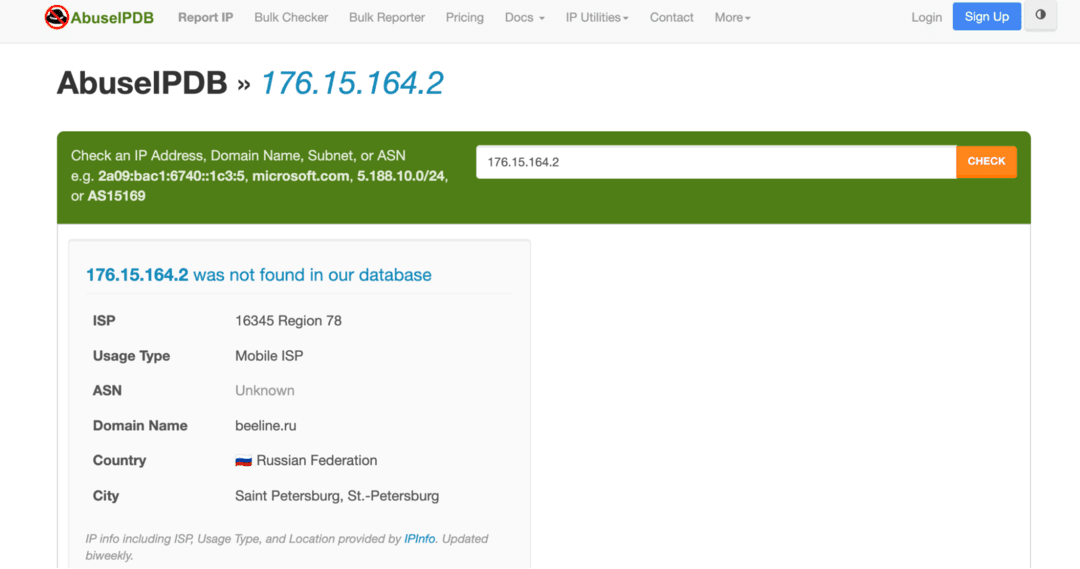Open Bulk Reporter page
Viewport: 1080px width, 569px height.
(386, 17)
